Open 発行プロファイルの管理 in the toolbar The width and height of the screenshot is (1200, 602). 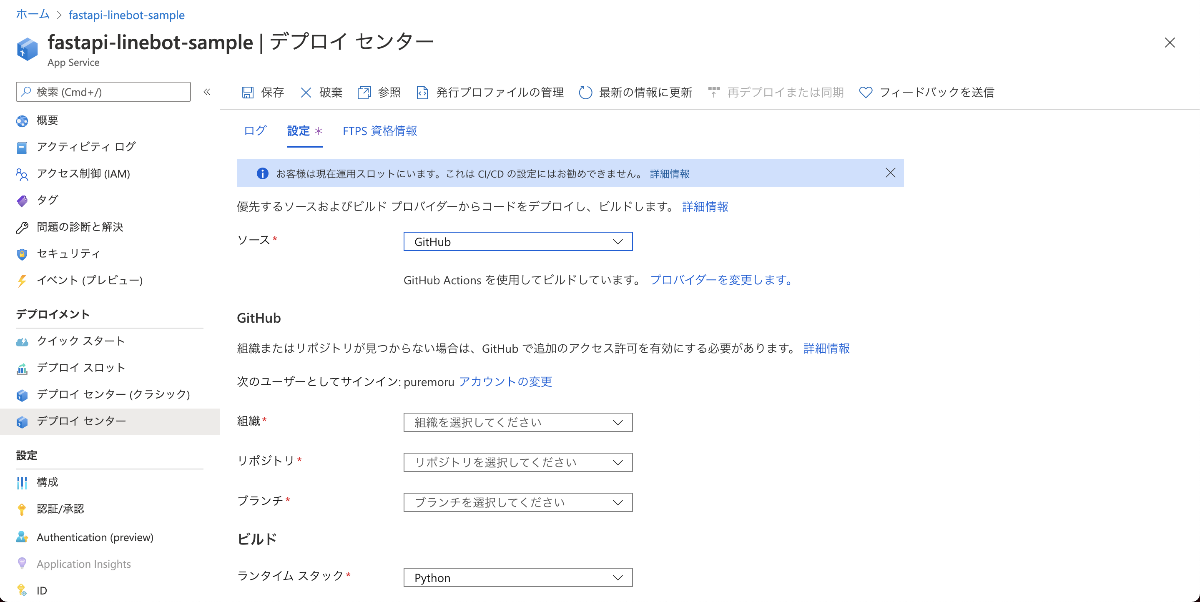pos(489,92)
